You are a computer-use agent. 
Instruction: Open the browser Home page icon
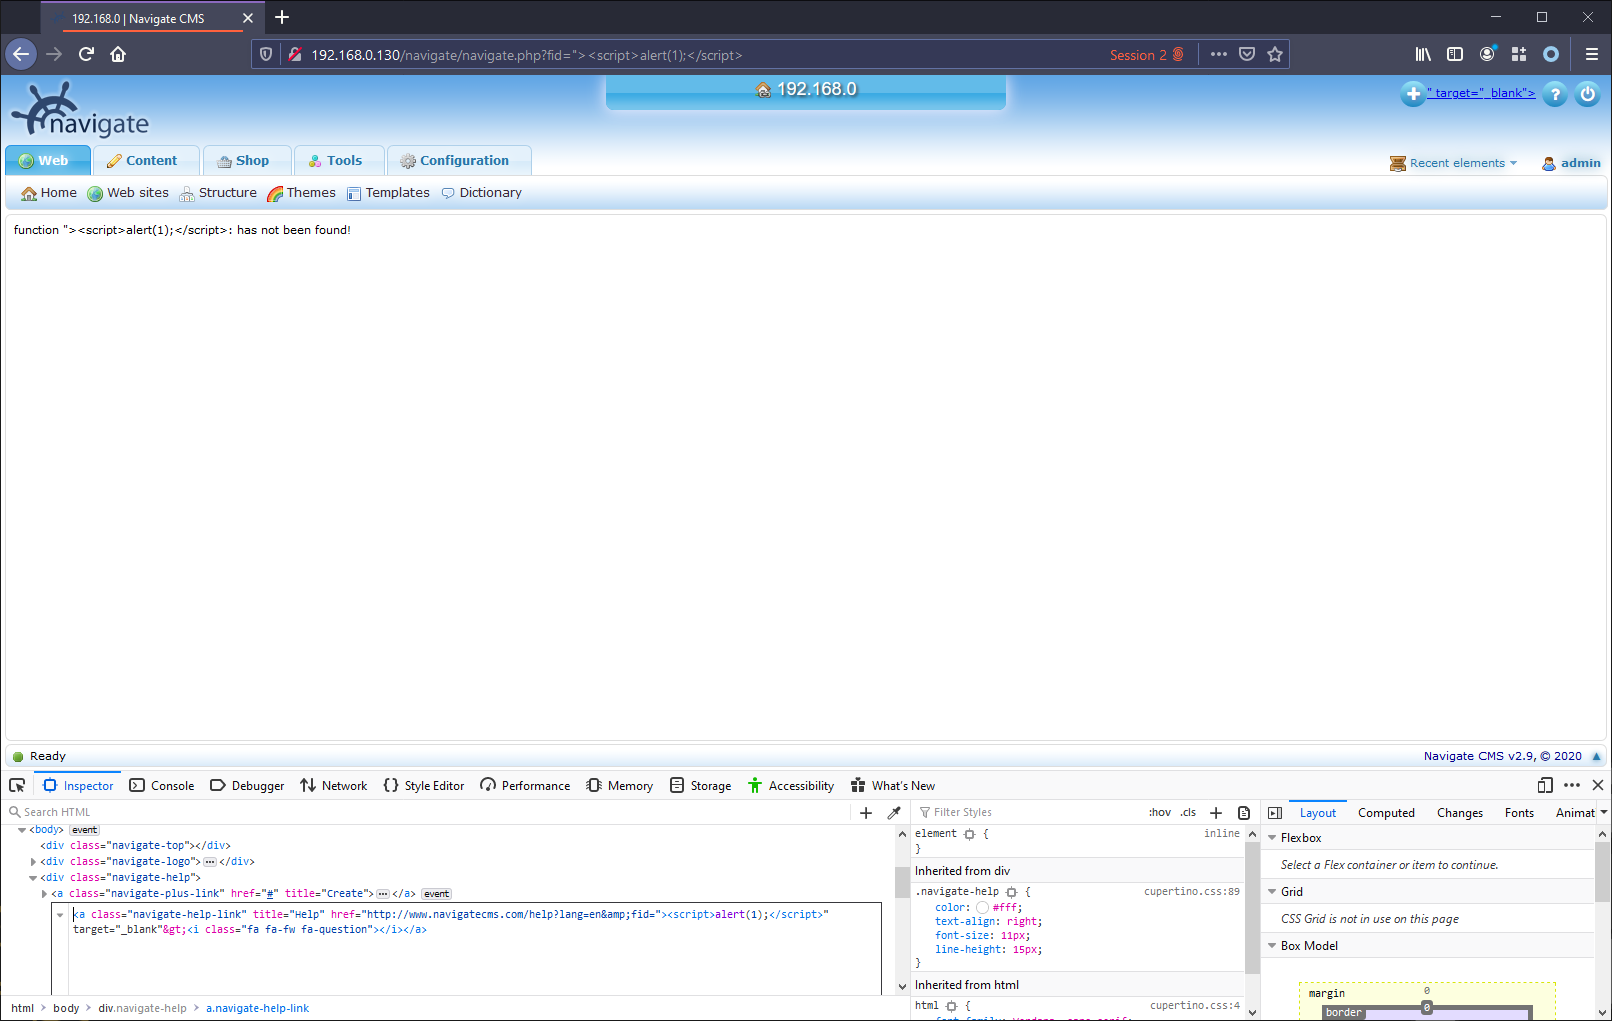(x=118, y=54)
